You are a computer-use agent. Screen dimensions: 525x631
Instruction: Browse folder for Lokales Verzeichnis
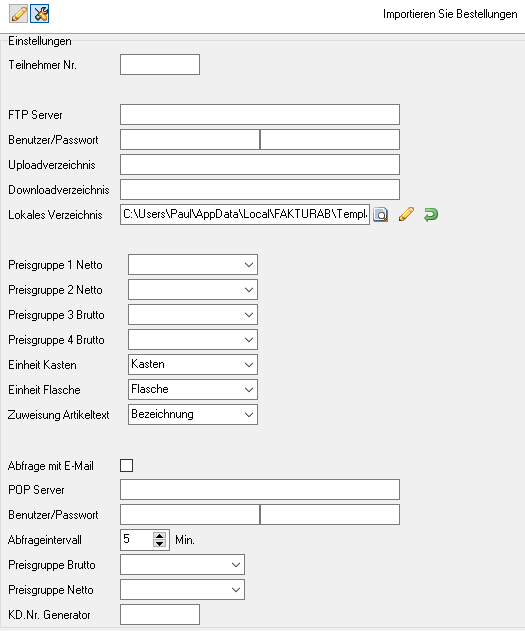(381, 214)
